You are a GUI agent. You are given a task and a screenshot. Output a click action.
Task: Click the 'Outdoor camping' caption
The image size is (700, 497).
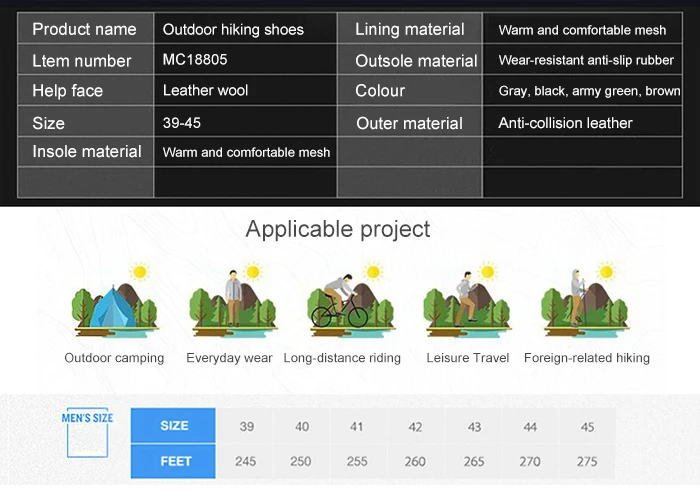(114, 358)
